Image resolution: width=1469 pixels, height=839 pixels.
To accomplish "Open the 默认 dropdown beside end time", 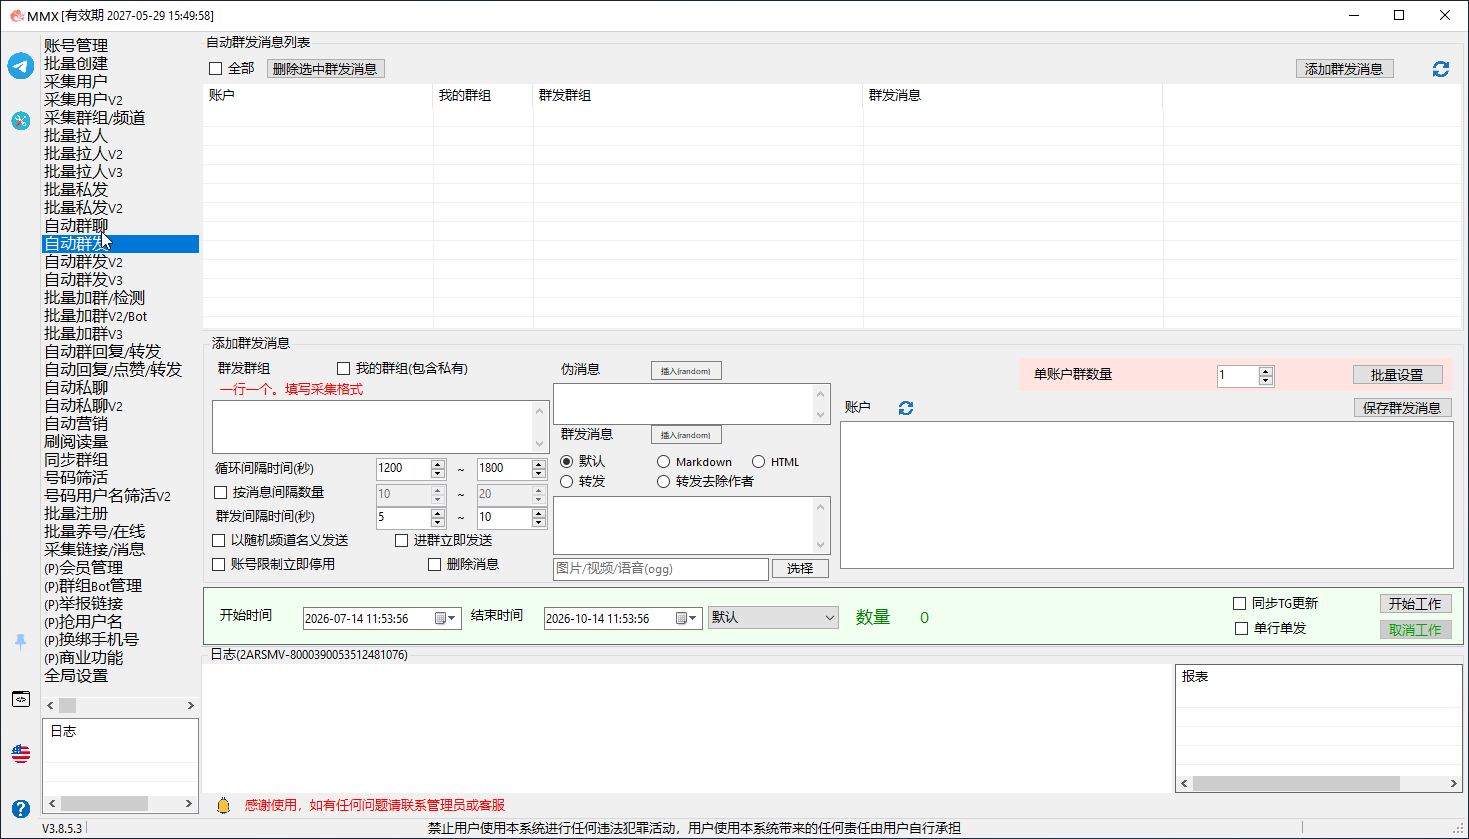I will (x=773, y=618).
